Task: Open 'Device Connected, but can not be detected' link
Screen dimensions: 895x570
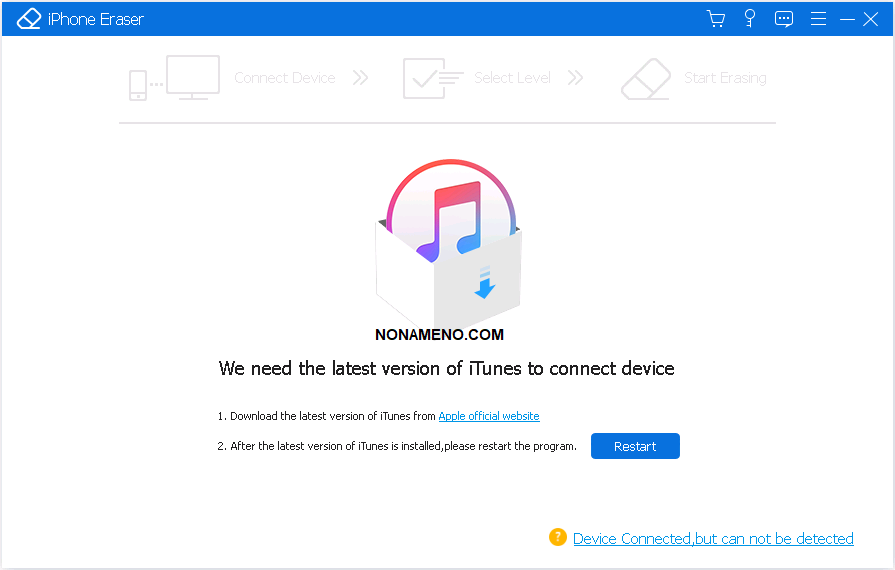Action: click(713, 538)
